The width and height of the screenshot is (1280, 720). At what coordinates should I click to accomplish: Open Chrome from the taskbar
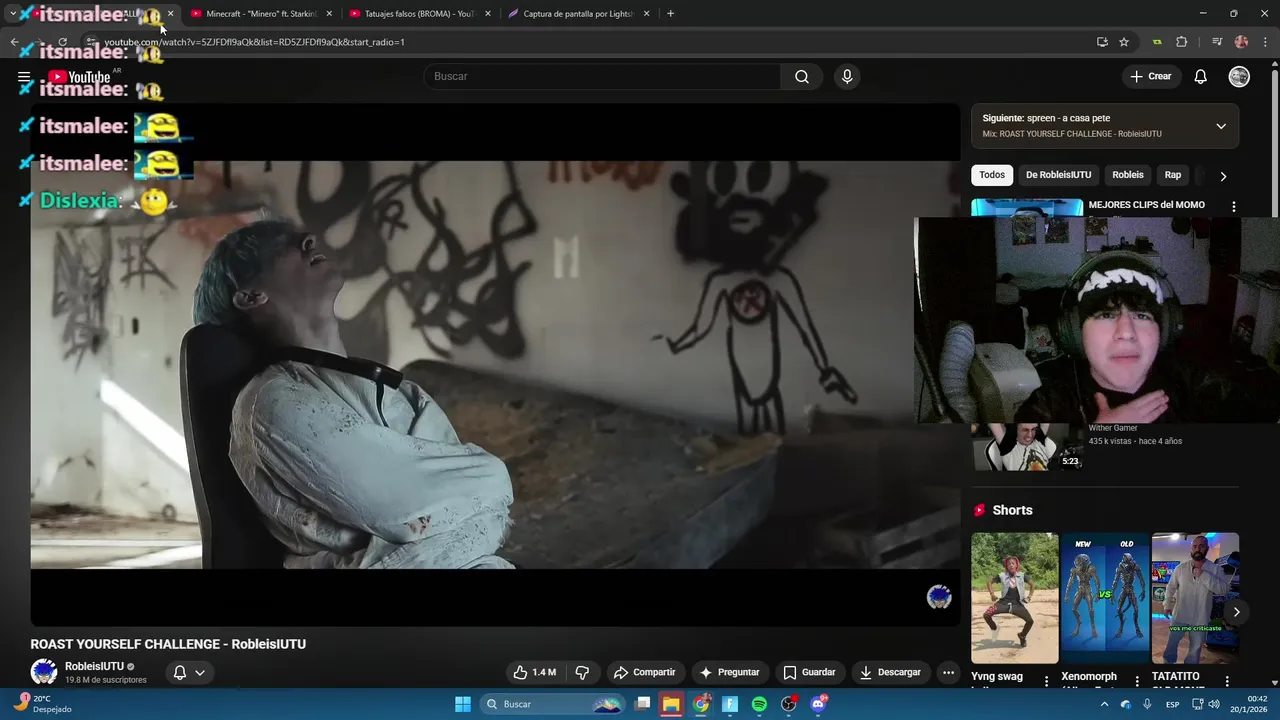(701, 704)
